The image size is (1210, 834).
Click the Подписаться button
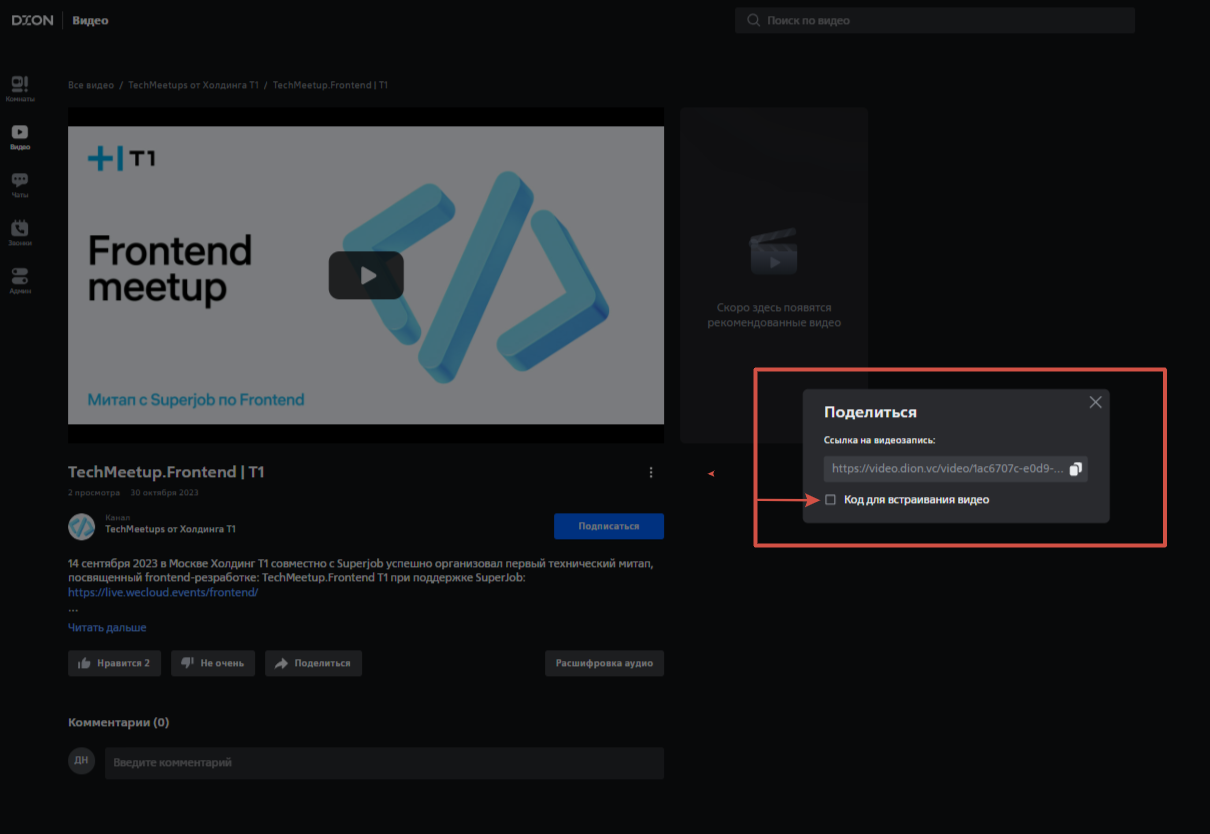point(609,526)
